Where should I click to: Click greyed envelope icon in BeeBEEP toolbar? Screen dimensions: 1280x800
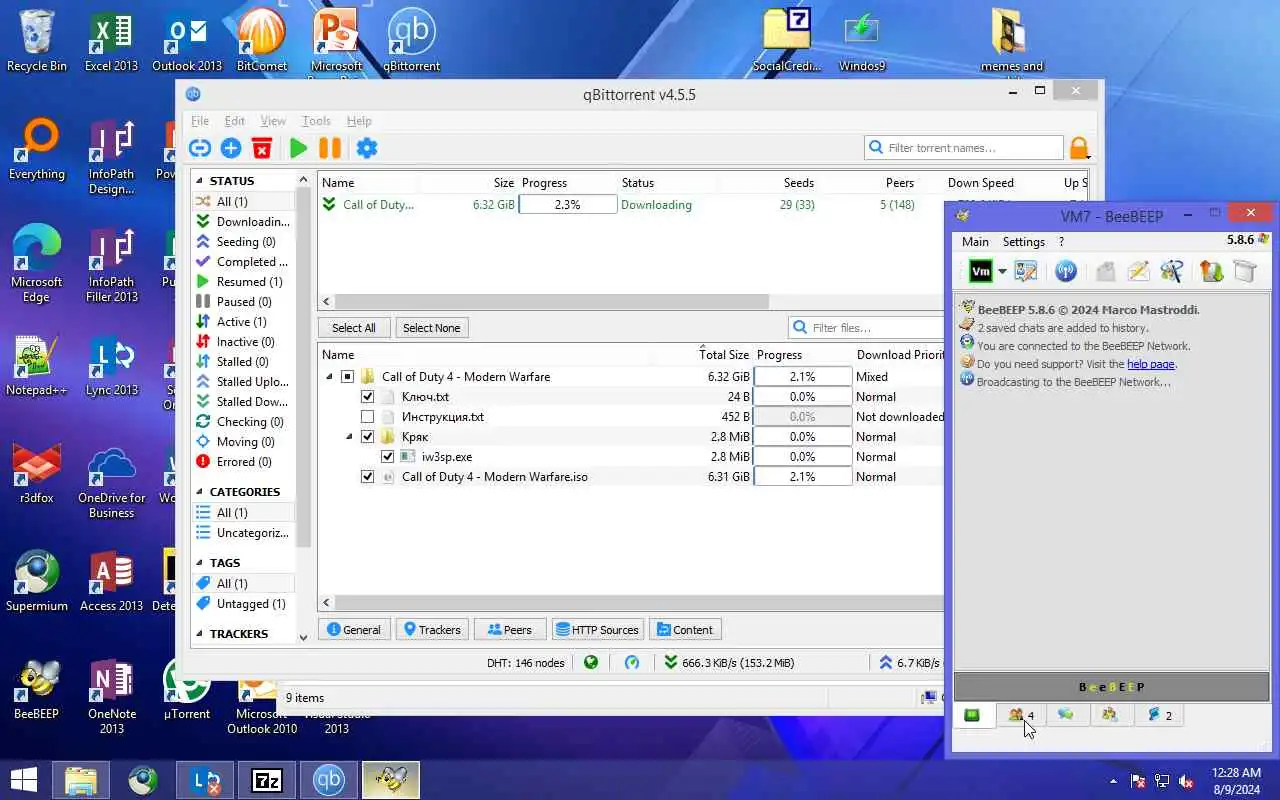click(1105, 271)
